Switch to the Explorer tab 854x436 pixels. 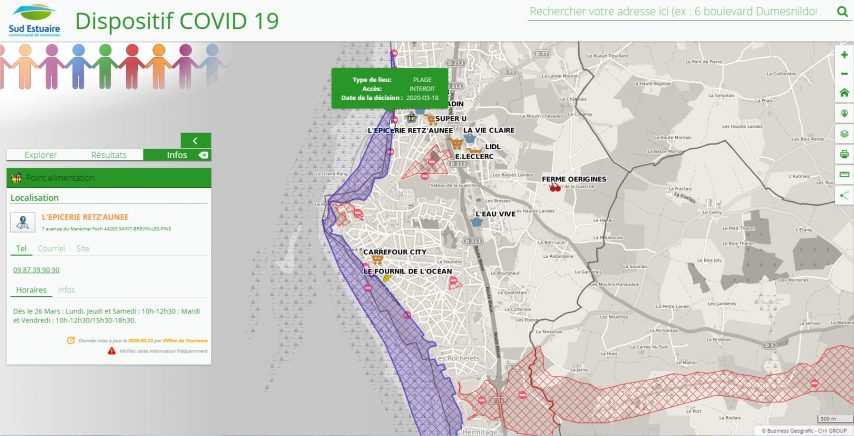point(40,155)
